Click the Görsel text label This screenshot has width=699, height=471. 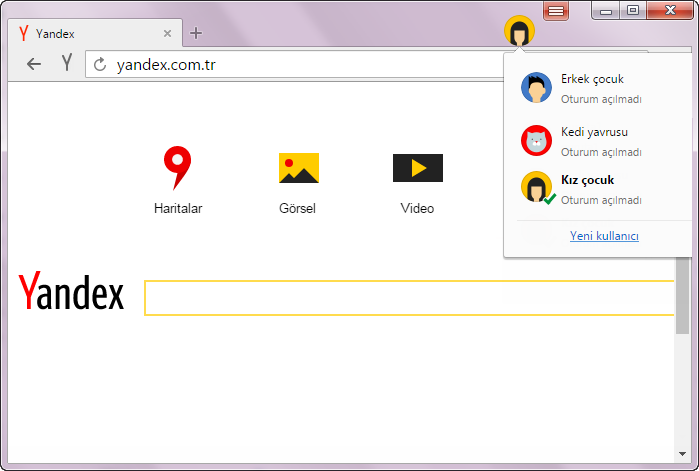click(297, 208)
